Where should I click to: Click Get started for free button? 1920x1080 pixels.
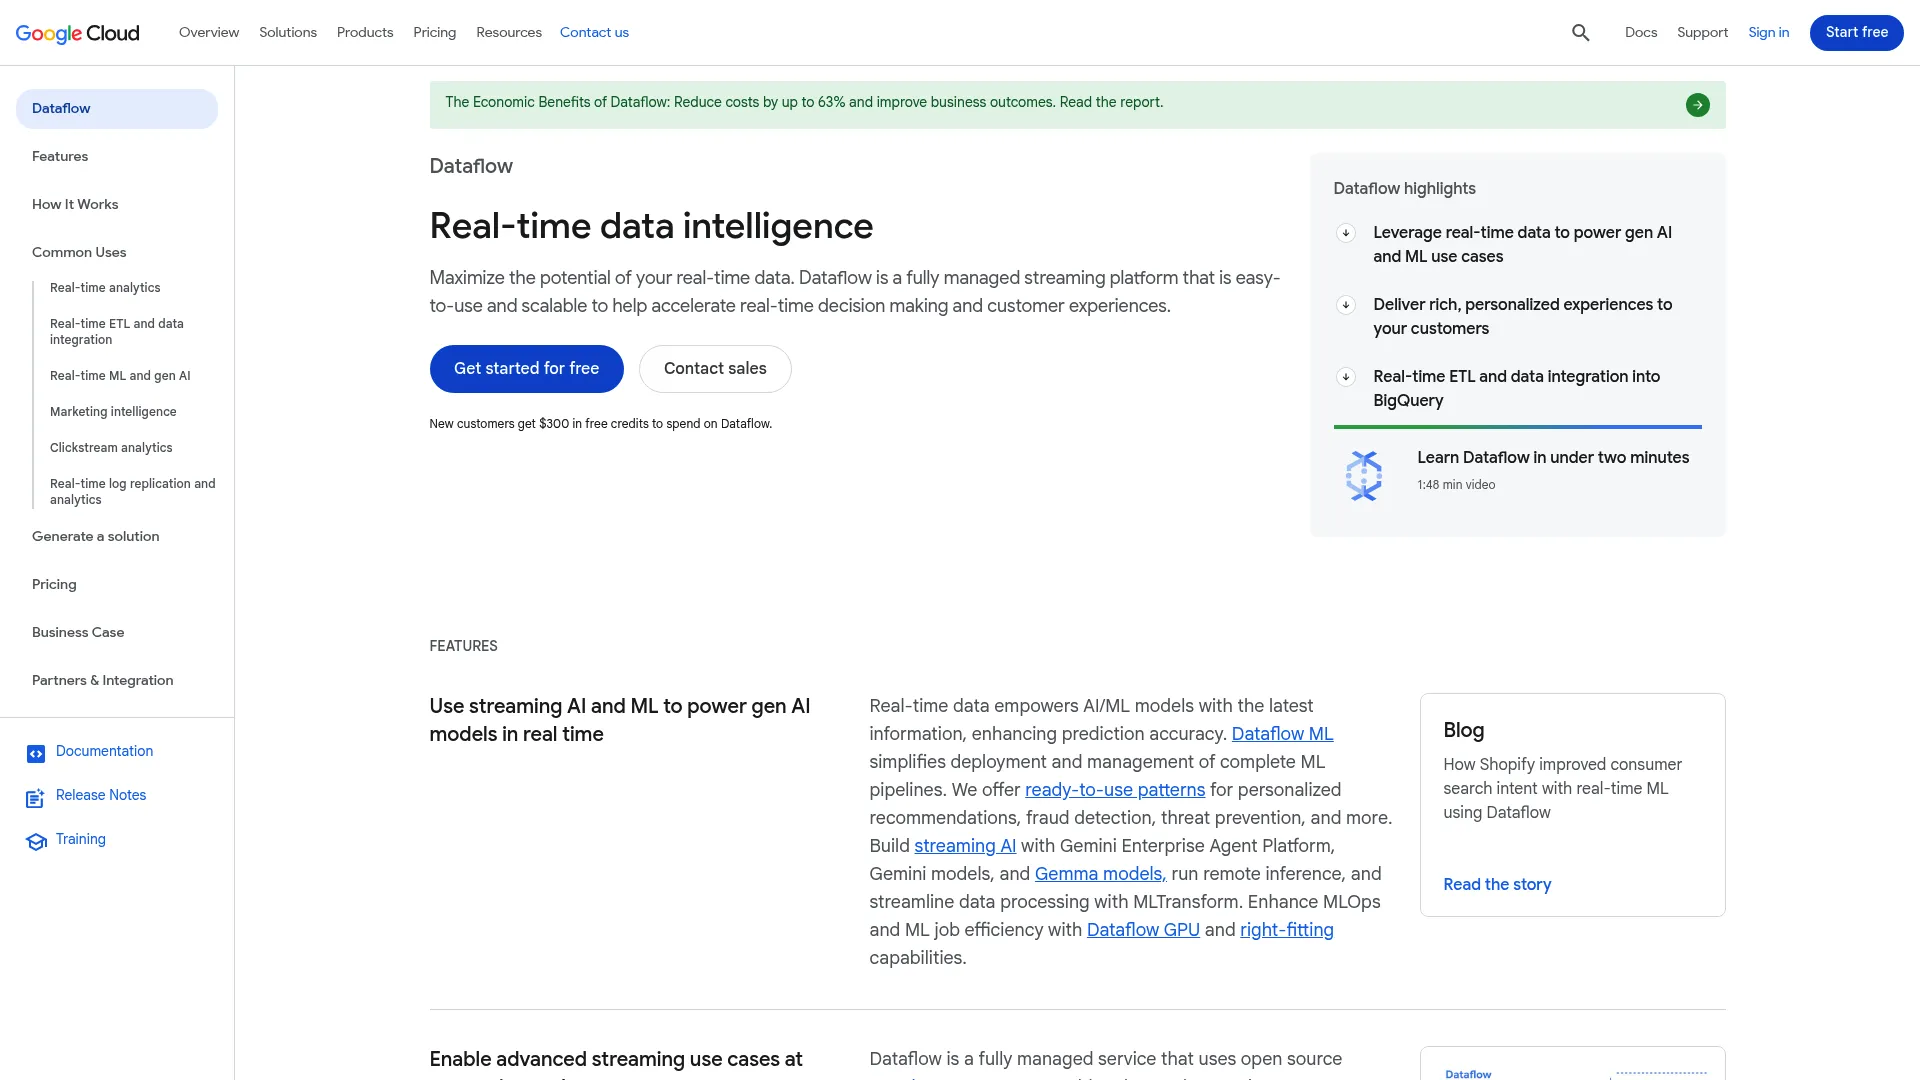tap(526, 369)
